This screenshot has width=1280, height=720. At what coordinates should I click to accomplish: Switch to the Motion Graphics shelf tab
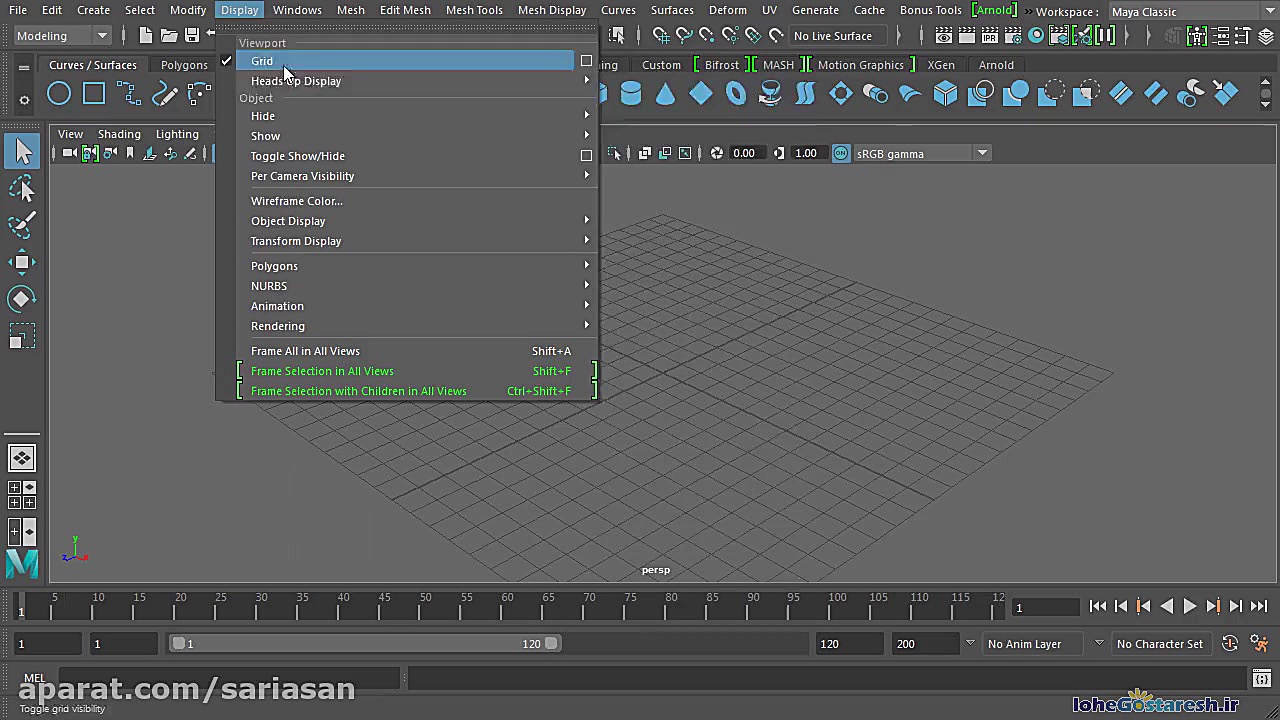(860, 65)
